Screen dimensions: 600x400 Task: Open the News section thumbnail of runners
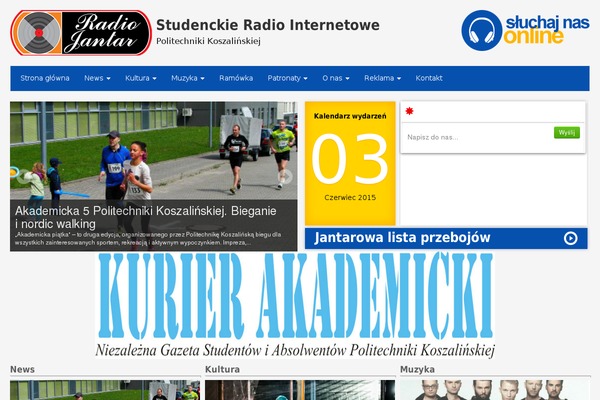105,390
